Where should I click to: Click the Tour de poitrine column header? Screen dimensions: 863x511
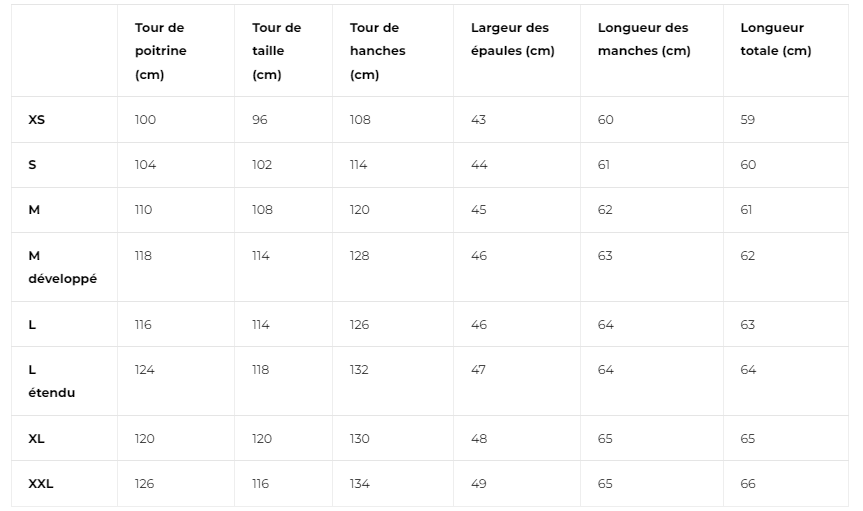tap(161, 51)
